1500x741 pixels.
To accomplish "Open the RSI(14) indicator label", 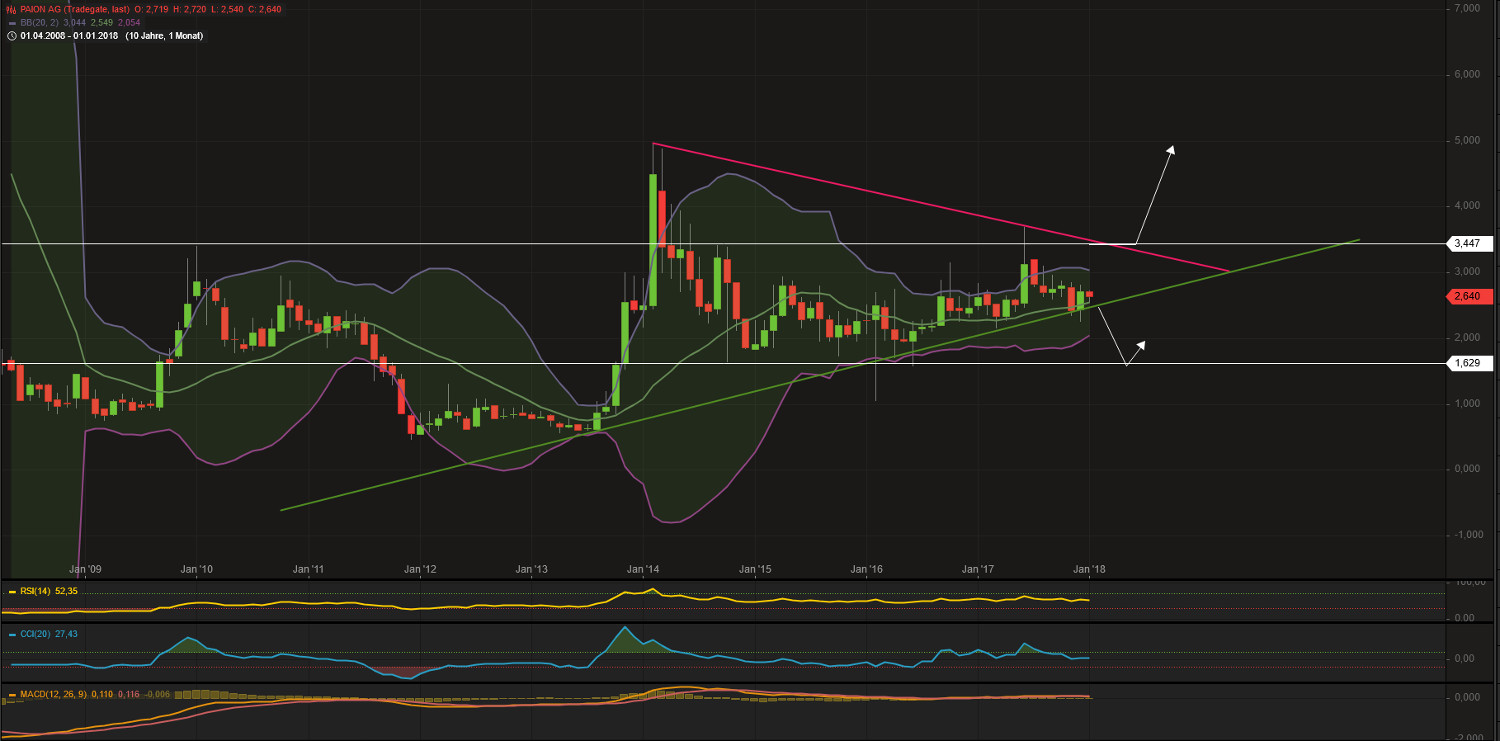I will pyautogui.click(x=36, y=592).
